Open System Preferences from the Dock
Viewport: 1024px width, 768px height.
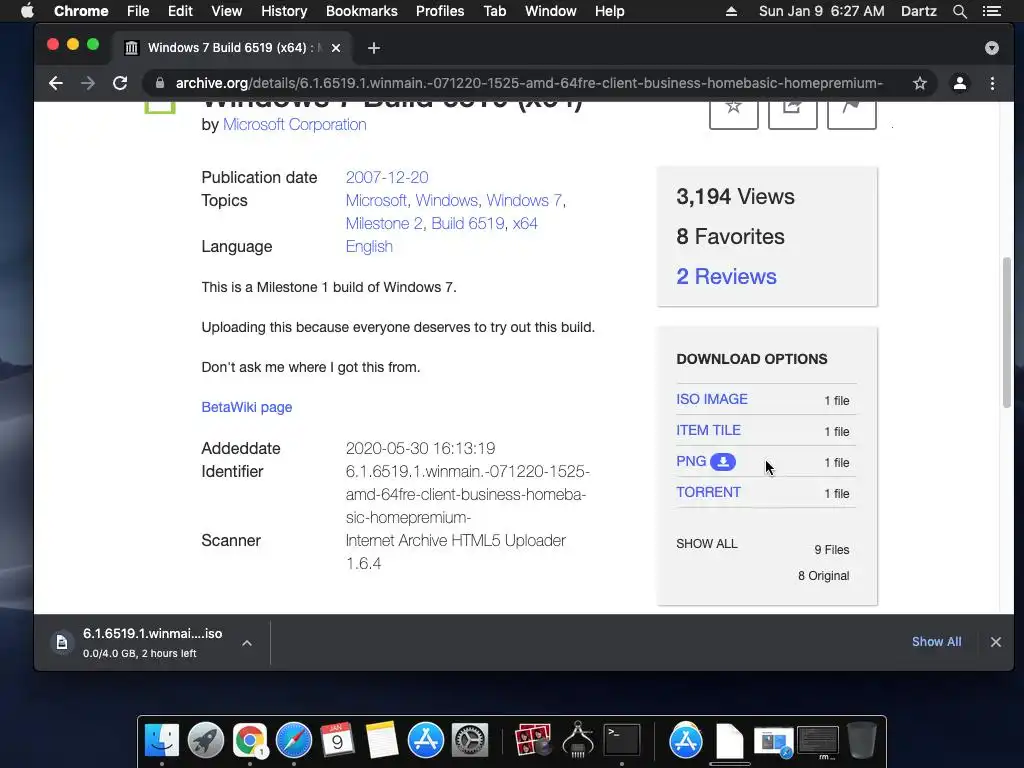(470, 741)
